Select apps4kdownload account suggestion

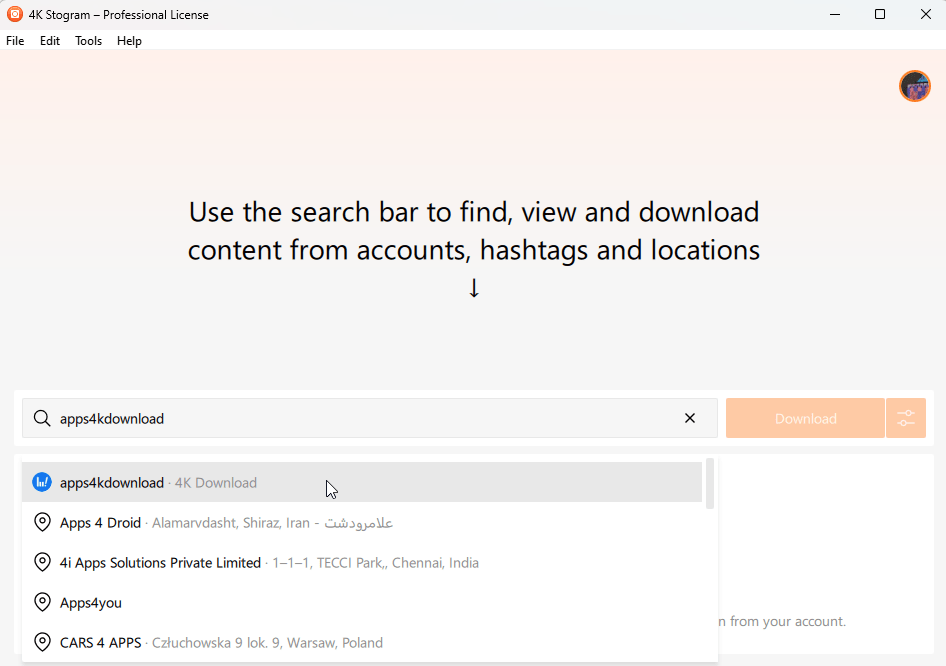click(x=362, y=482)
